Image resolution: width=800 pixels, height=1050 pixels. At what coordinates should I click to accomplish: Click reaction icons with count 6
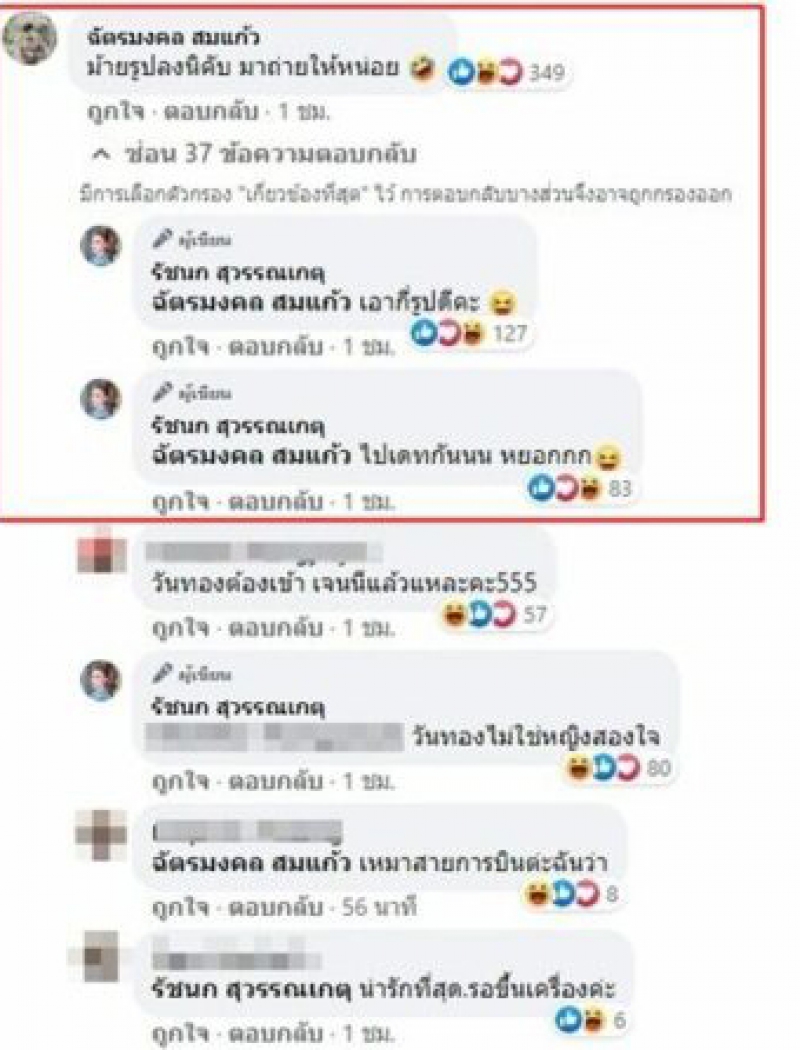591,1021
